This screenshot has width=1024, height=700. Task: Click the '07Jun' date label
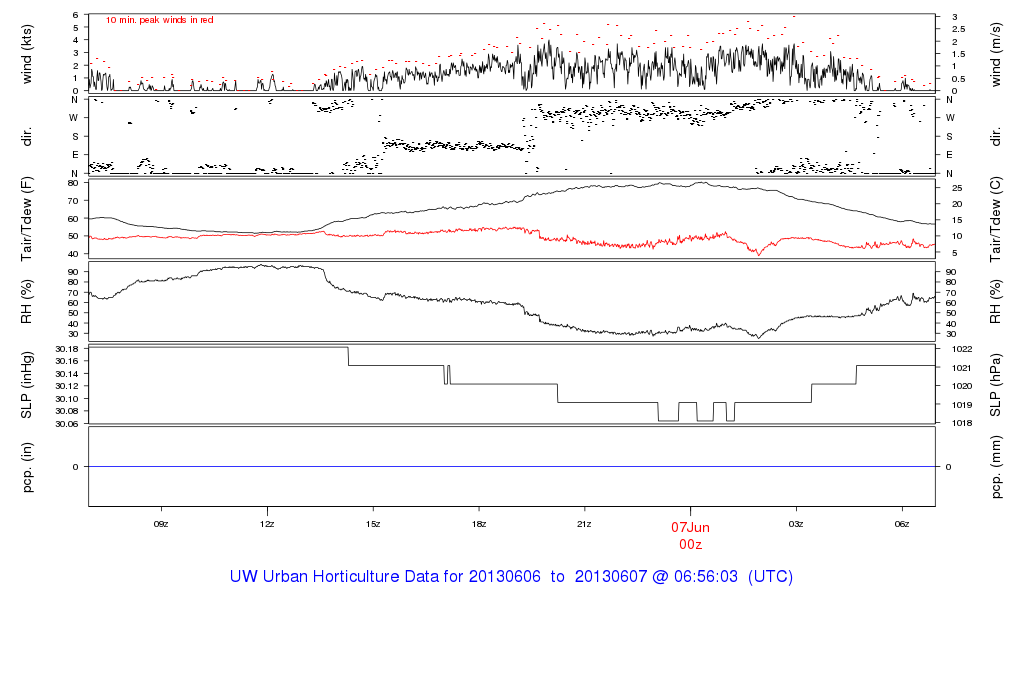pyautogui.click(x=690, y=528)
